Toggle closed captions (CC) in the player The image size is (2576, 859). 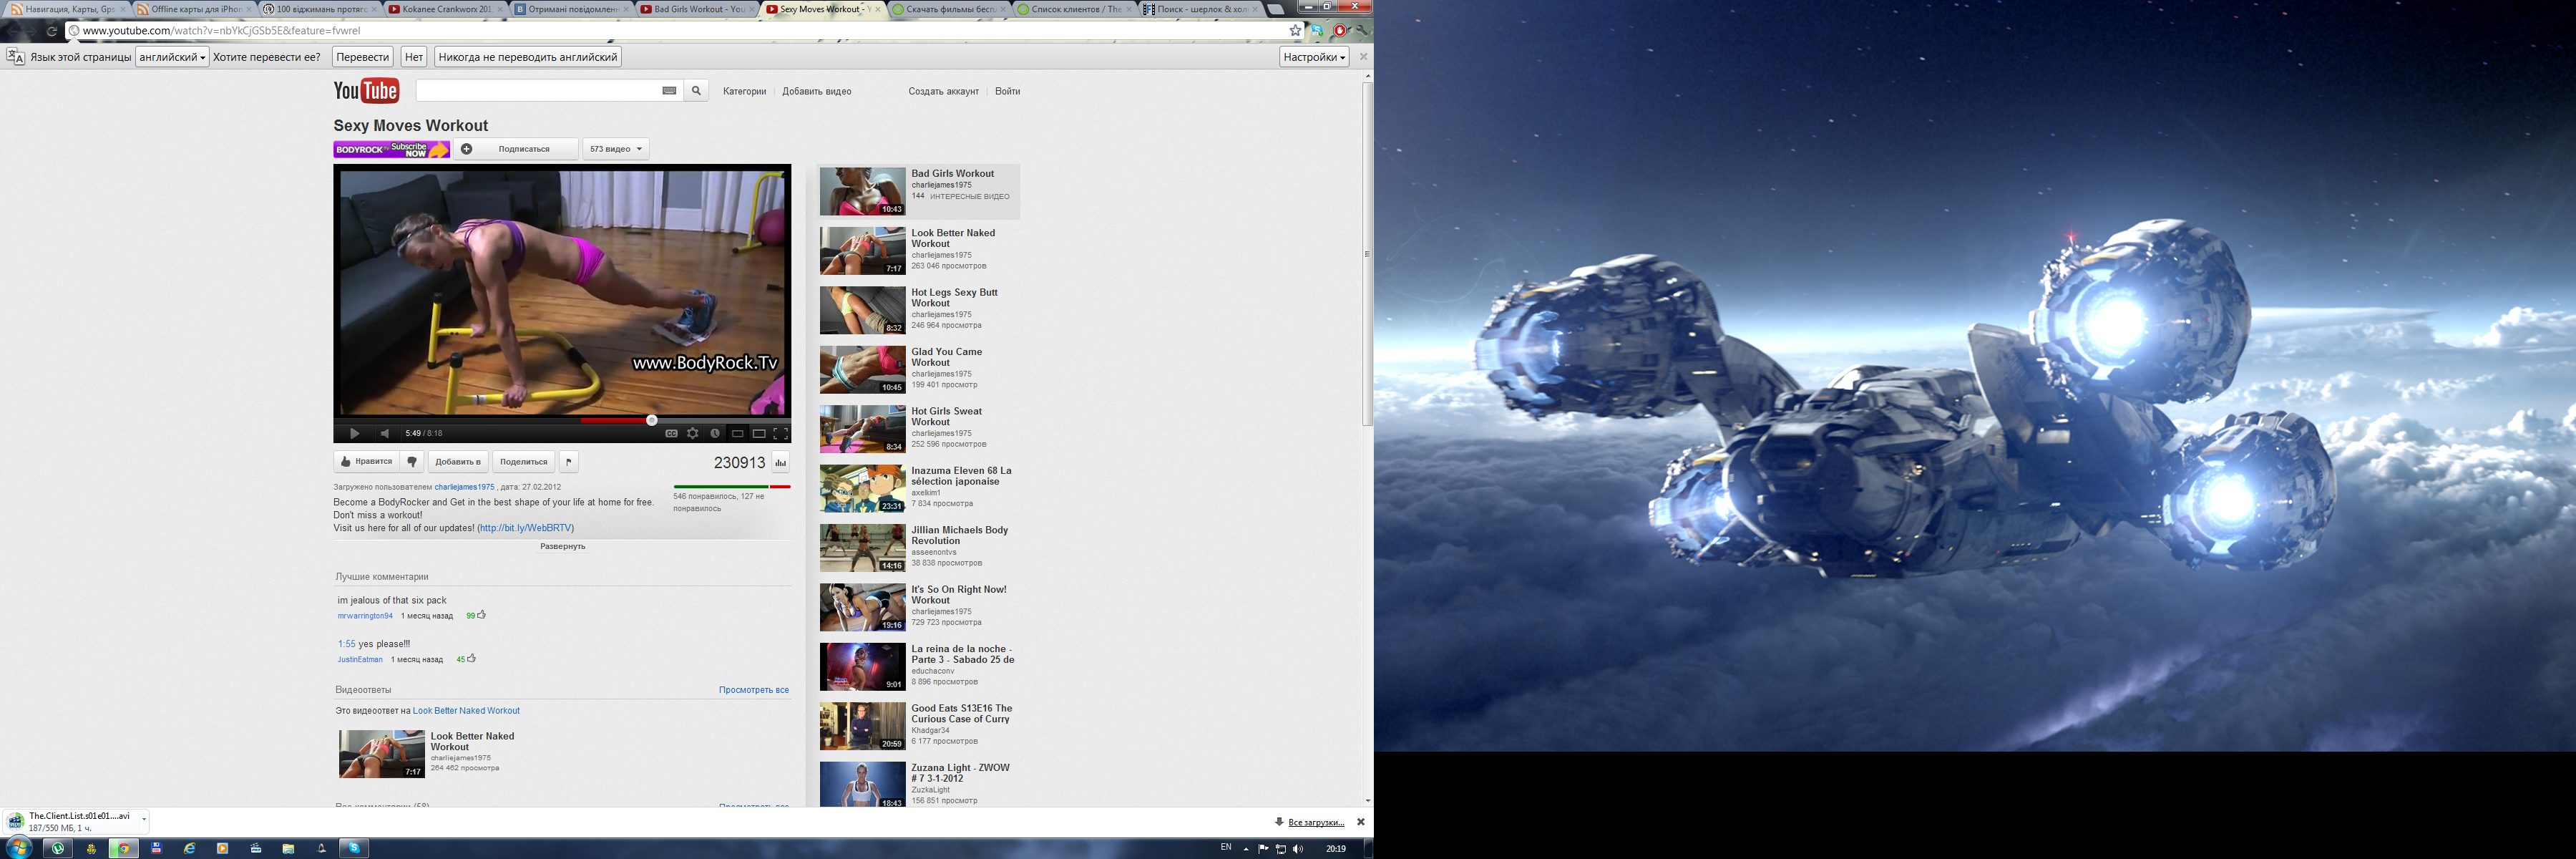[x=671, y=433]
